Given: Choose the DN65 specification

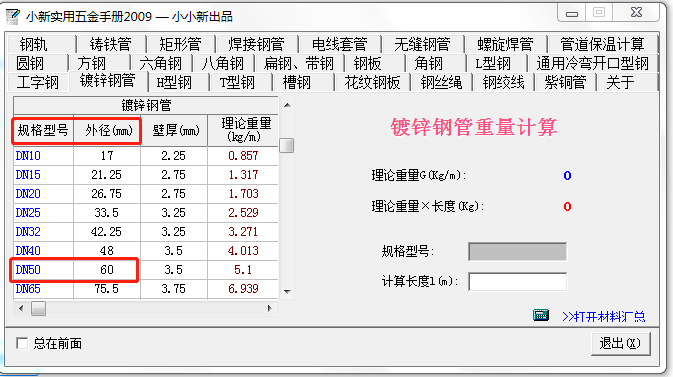Looking at the screenshot, I should (x=43, y=289).
